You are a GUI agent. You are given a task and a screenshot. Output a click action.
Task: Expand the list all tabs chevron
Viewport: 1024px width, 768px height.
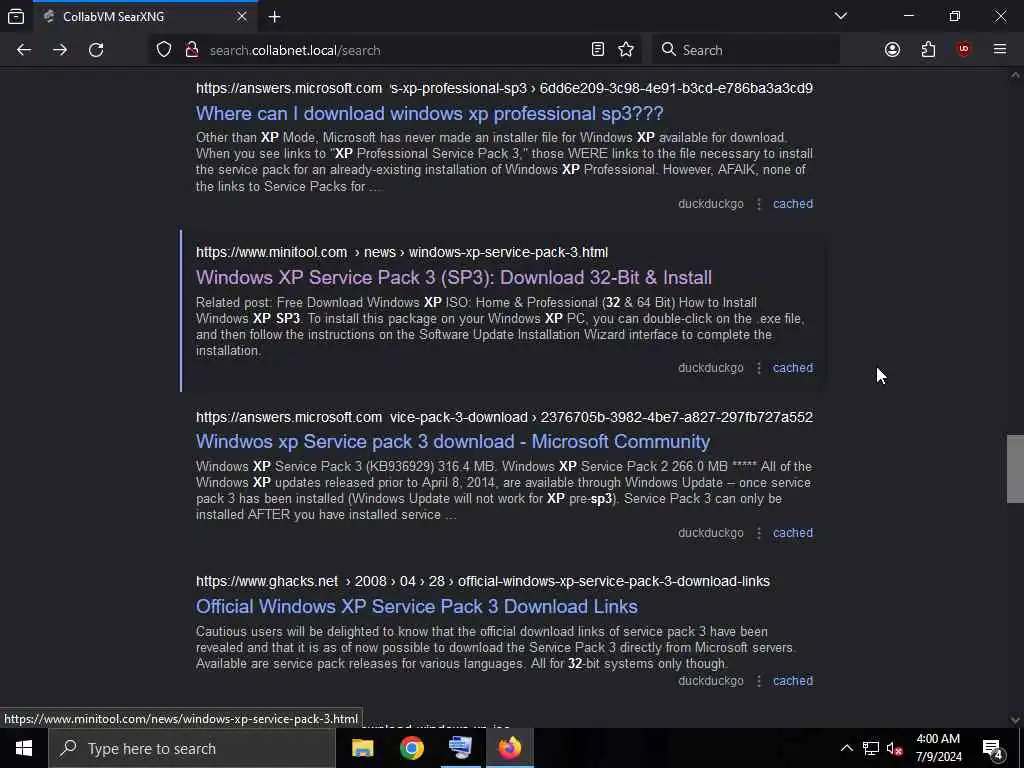pyautogui.click(x=840, y=16)
